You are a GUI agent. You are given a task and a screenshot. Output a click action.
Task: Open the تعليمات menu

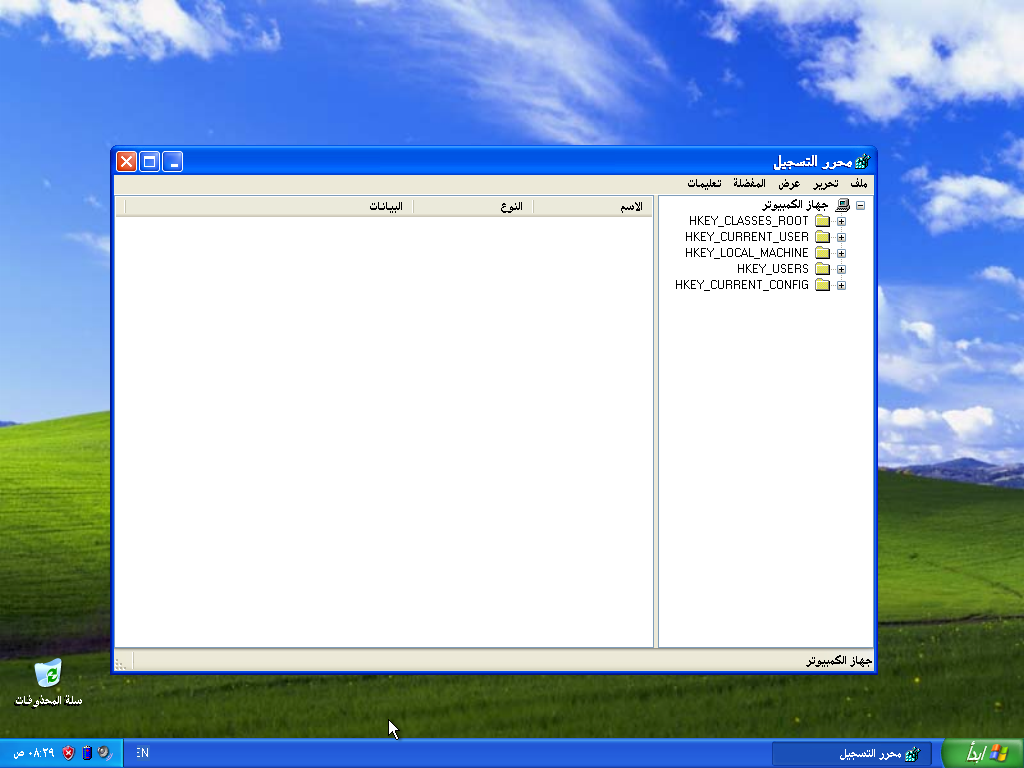click(x=704, y=184)
